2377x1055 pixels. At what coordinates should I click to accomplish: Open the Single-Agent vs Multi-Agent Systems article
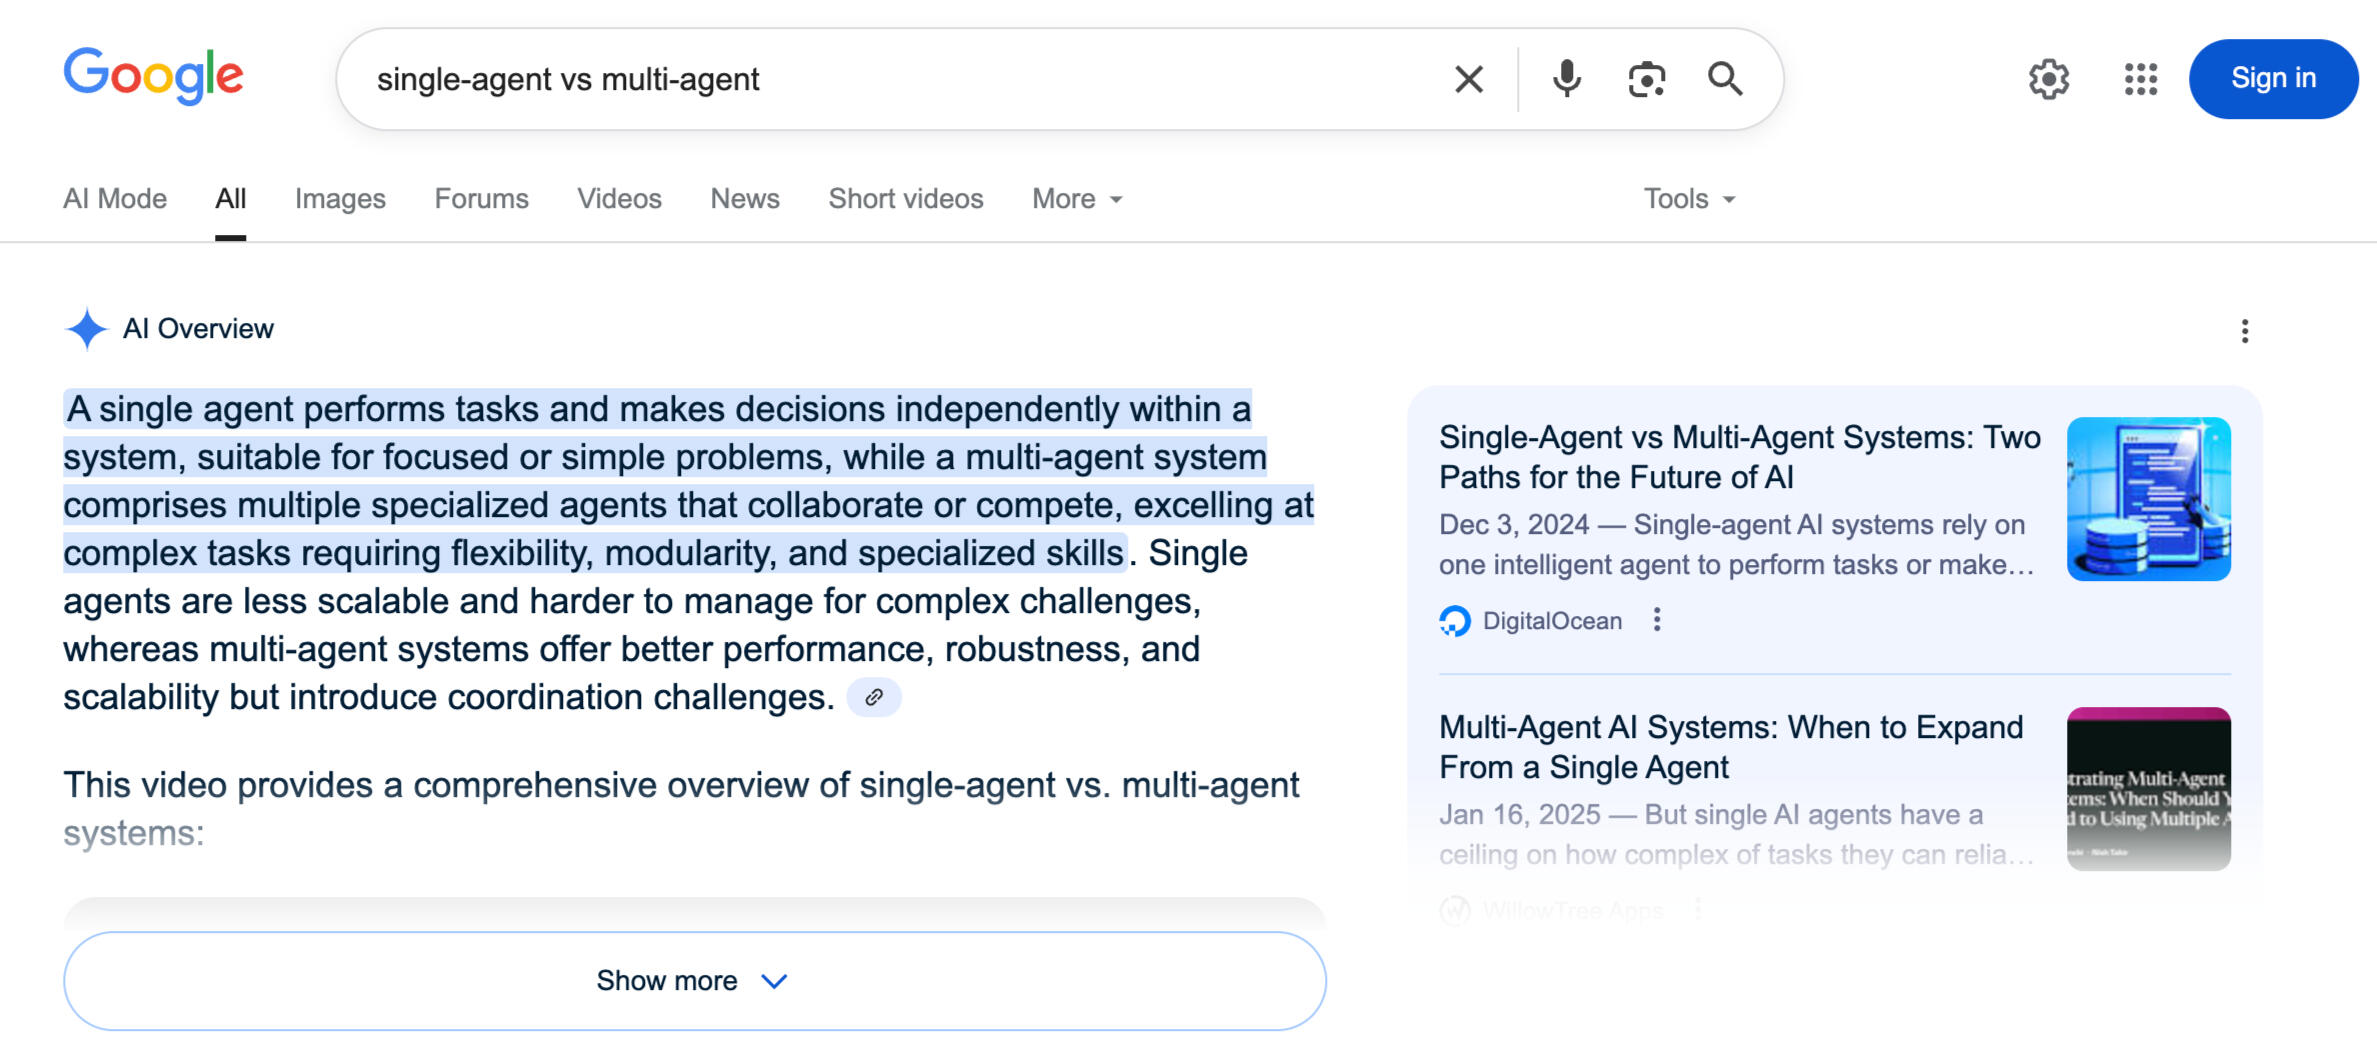(x=1739, y=457)
